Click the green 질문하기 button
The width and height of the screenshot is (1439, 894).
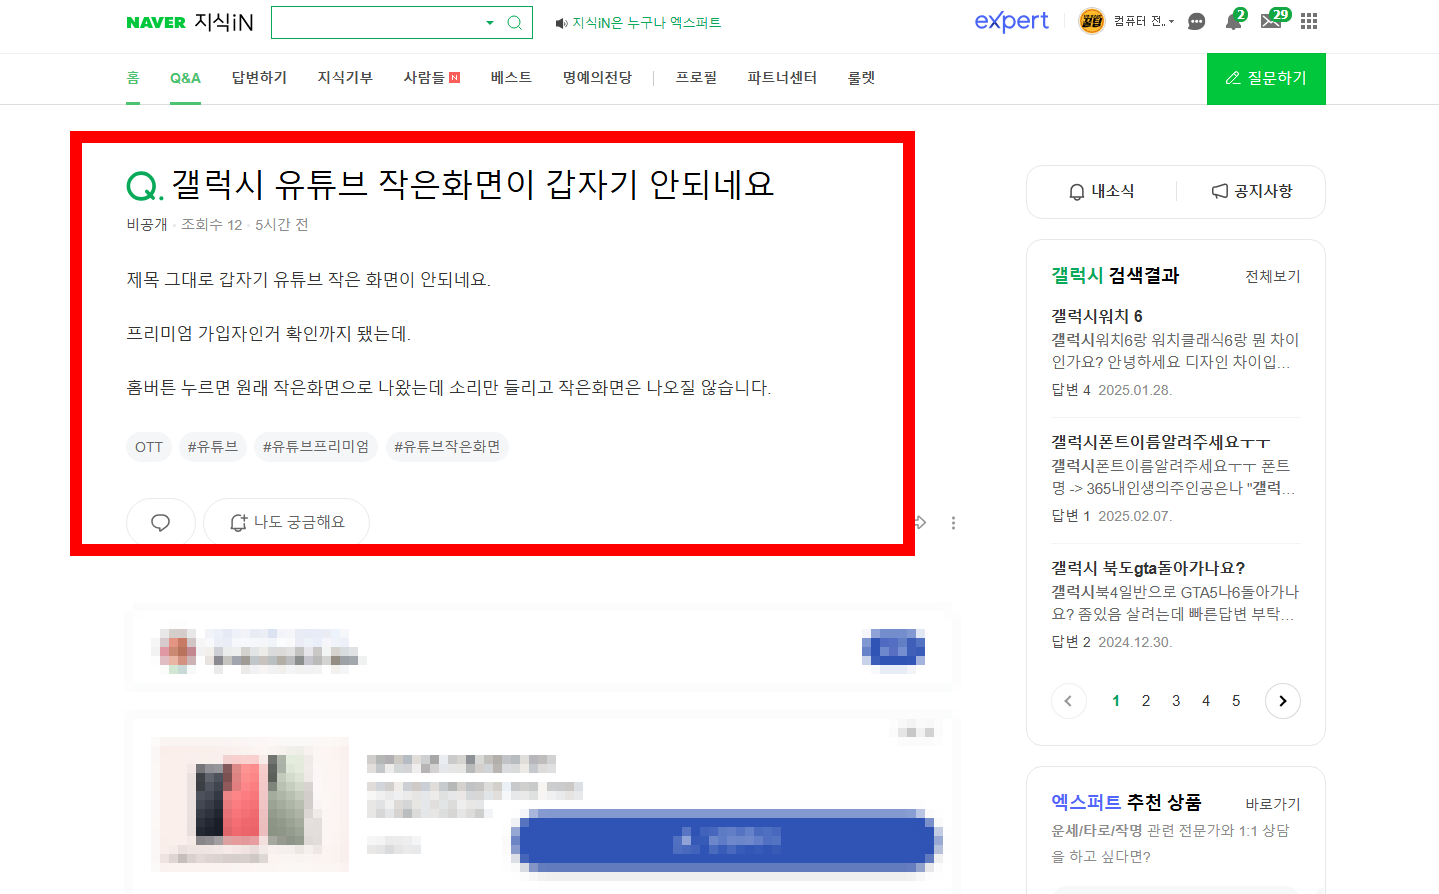click(1266, 78)
